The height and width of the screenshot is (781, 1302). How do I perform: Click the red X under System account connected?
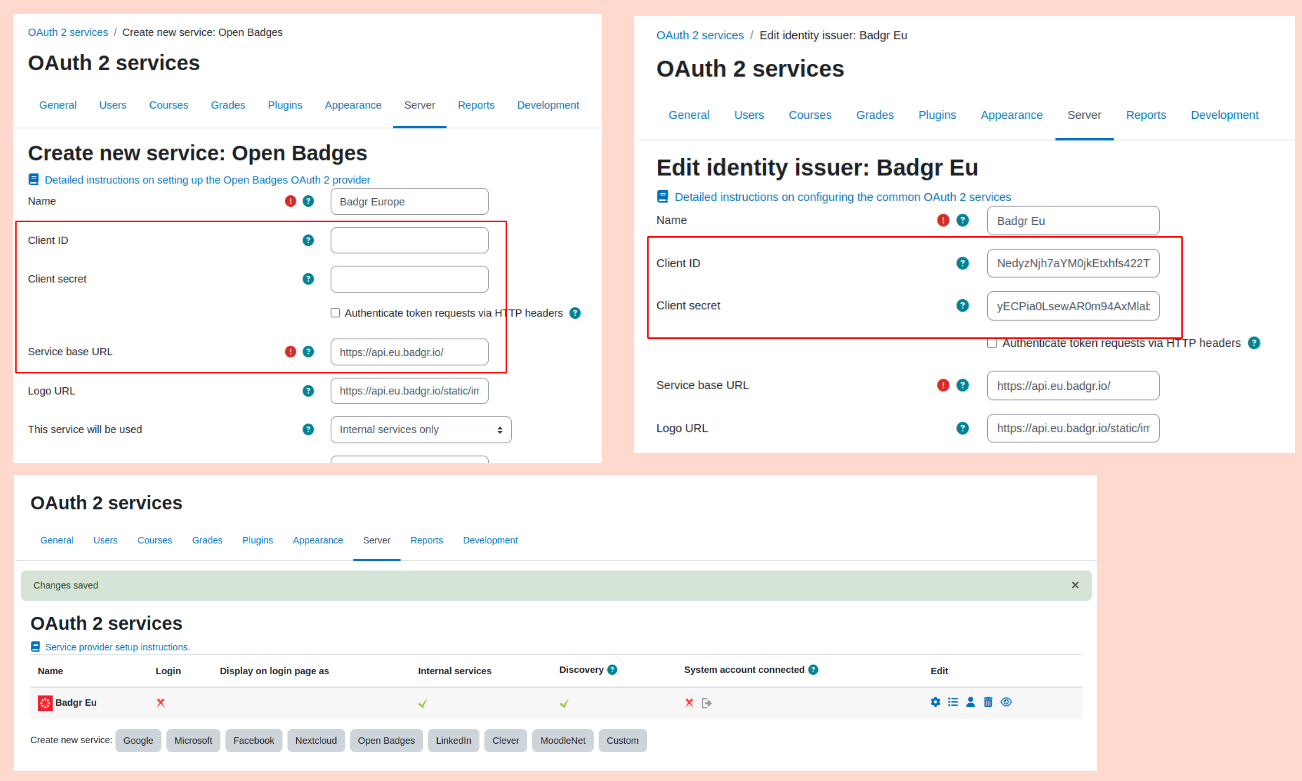coord(689,703)
